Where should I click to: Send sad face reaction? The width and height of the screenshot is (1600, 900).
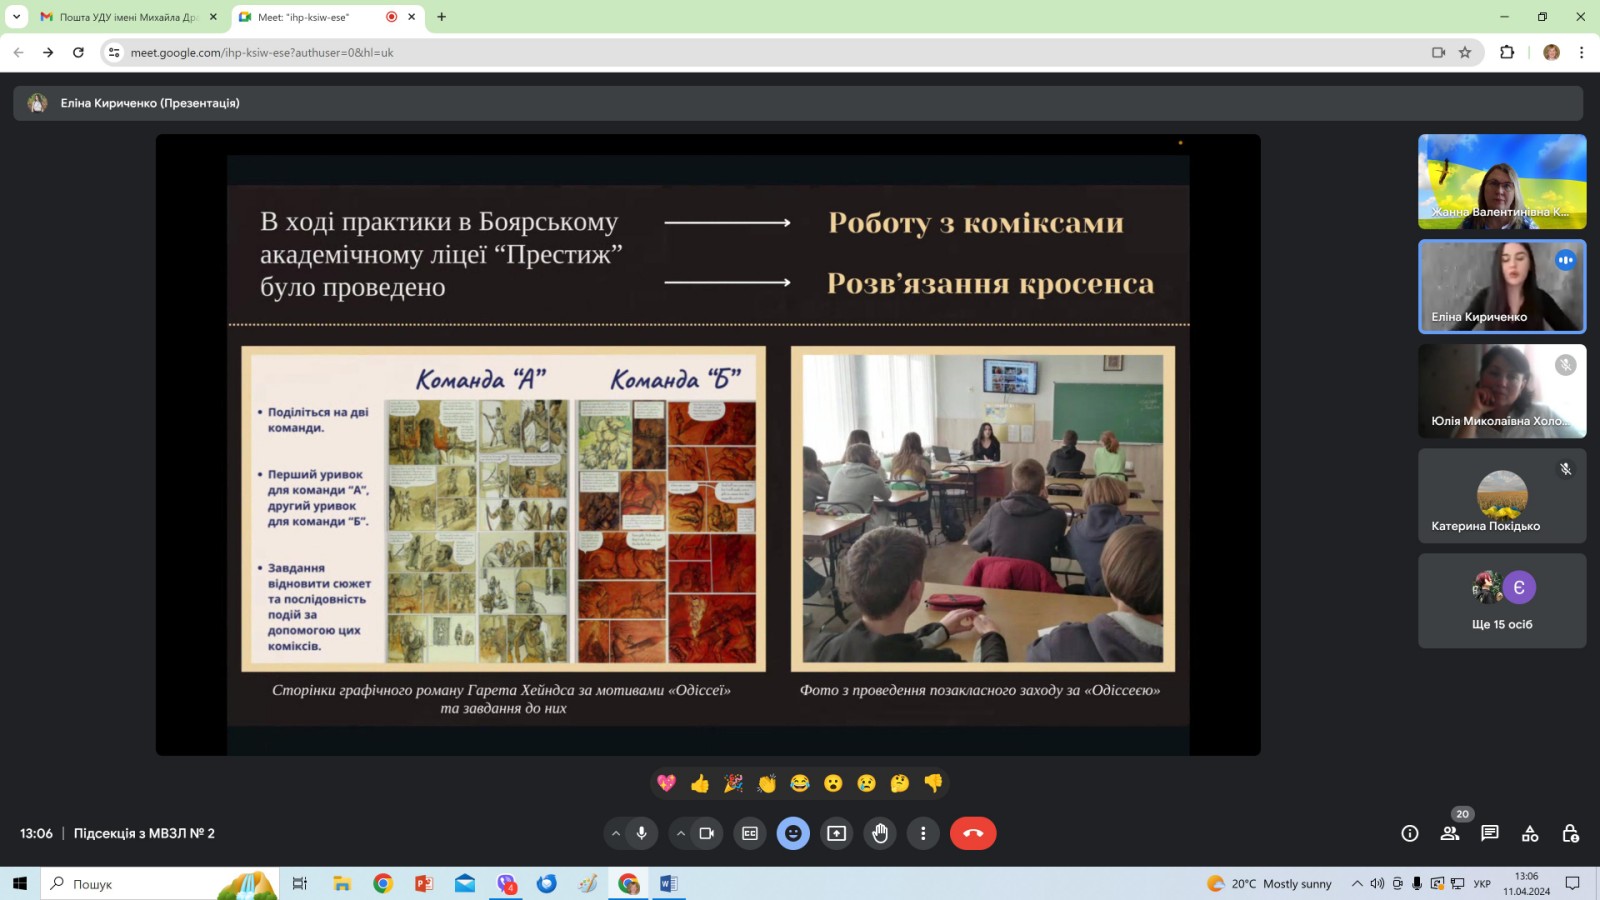click(x=867, y=783)
